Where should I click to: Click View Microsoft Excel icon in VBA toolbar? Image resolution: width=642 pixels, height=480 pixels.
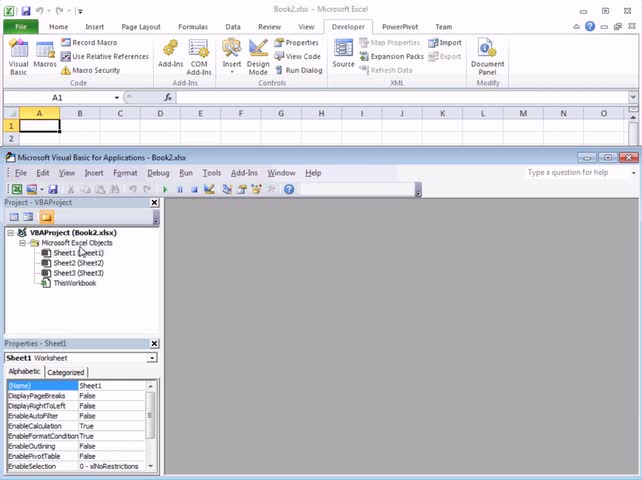(x=17, y=189)
